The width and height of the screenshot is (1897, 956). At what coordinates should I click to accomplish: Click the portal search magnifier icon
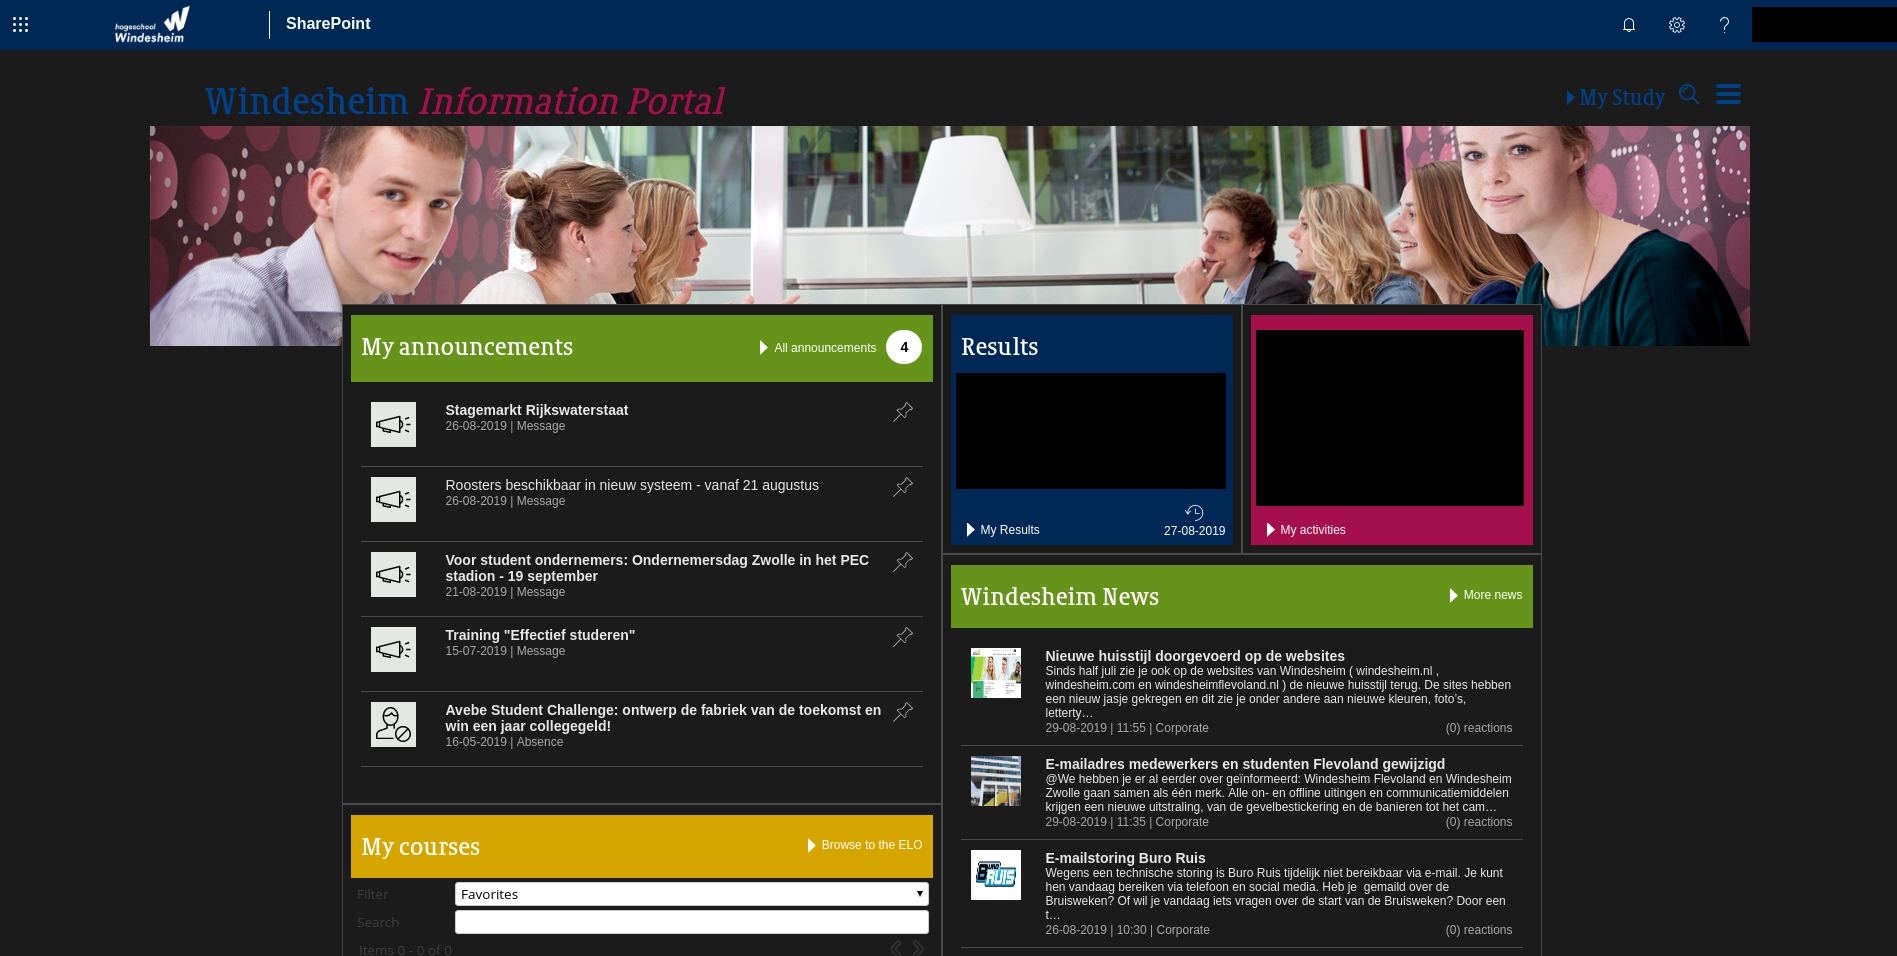click(1689, 95)
